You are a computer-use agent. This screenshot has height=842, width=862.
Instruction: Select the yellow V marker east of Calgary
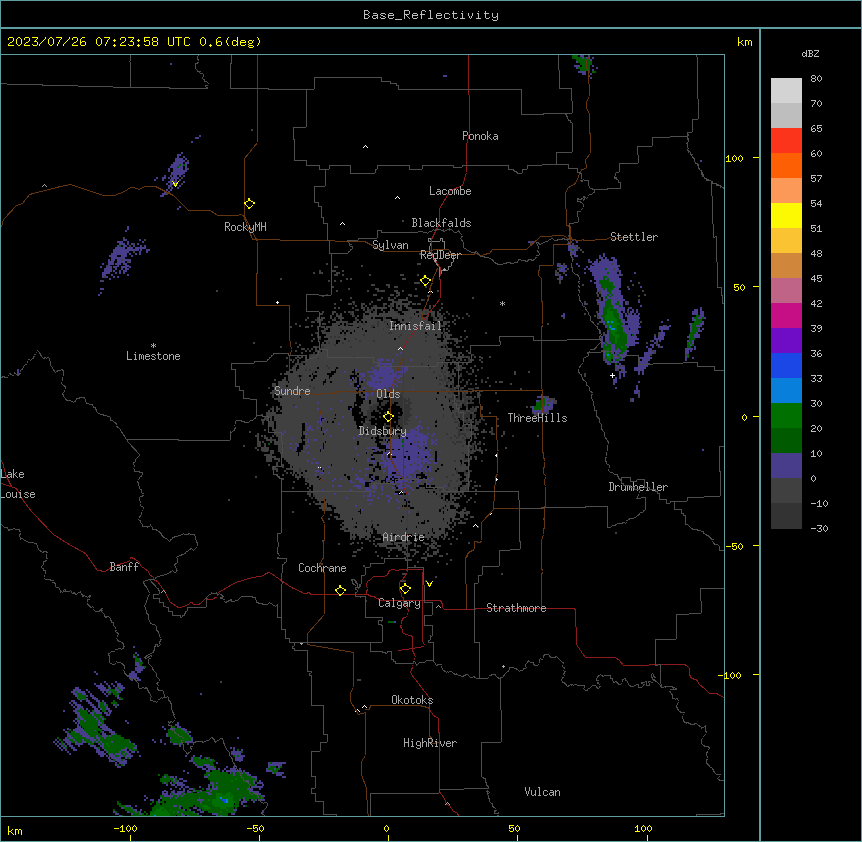click(x=429, y=584)
